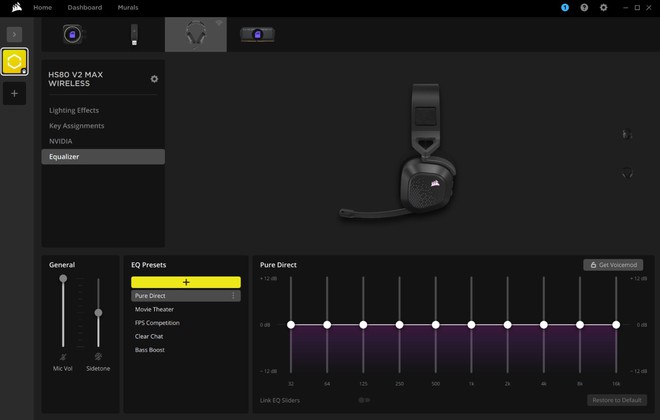
Task: Open iCUE settings gear in title bar
Action: pos(604,8)
